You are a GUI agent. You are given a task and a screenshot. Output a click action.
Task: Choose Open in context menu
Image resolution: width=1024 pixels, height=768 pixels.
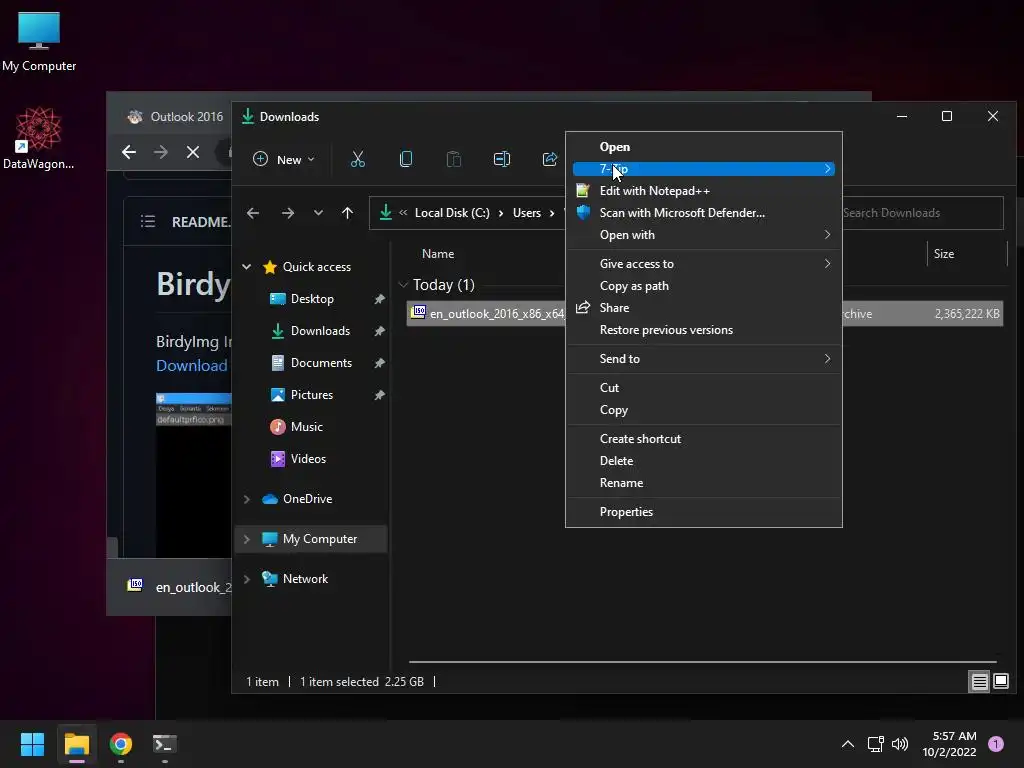(703, 147)
